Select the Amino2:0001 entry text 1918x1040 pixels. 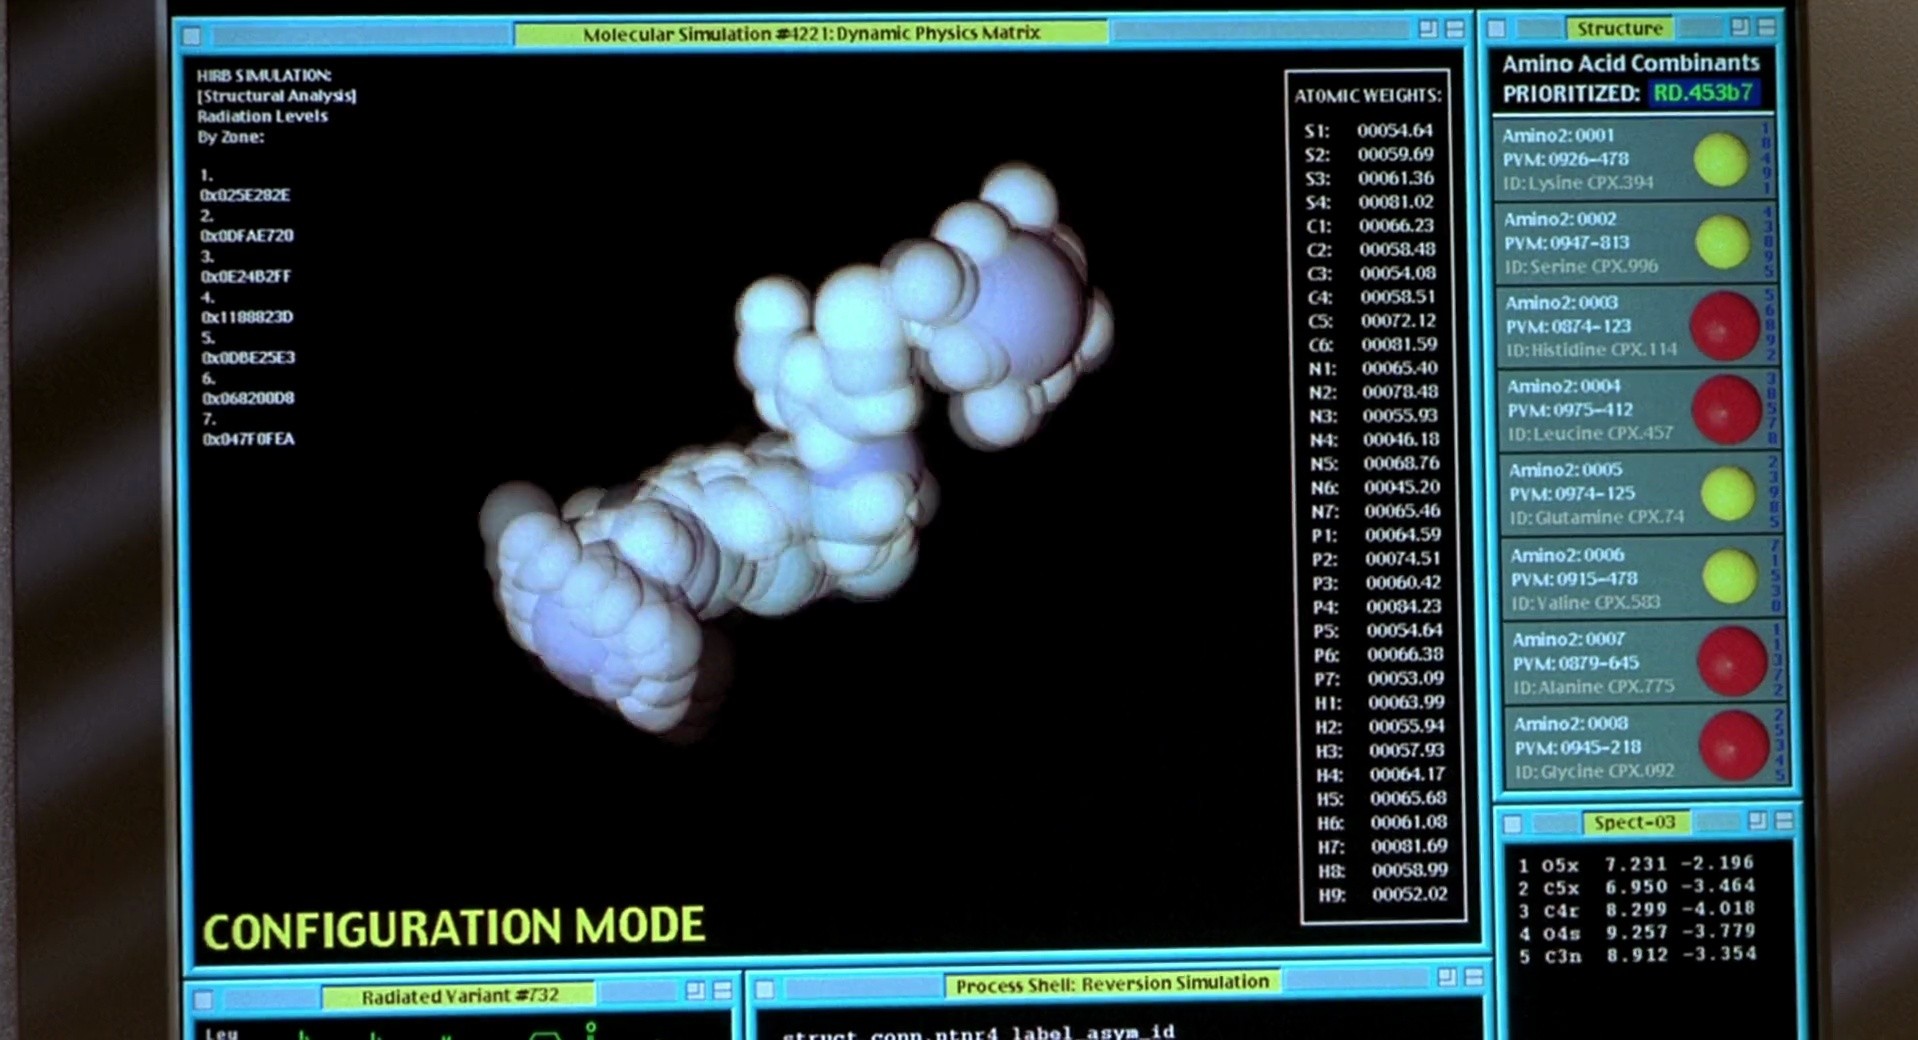(x=1558, y=135)
